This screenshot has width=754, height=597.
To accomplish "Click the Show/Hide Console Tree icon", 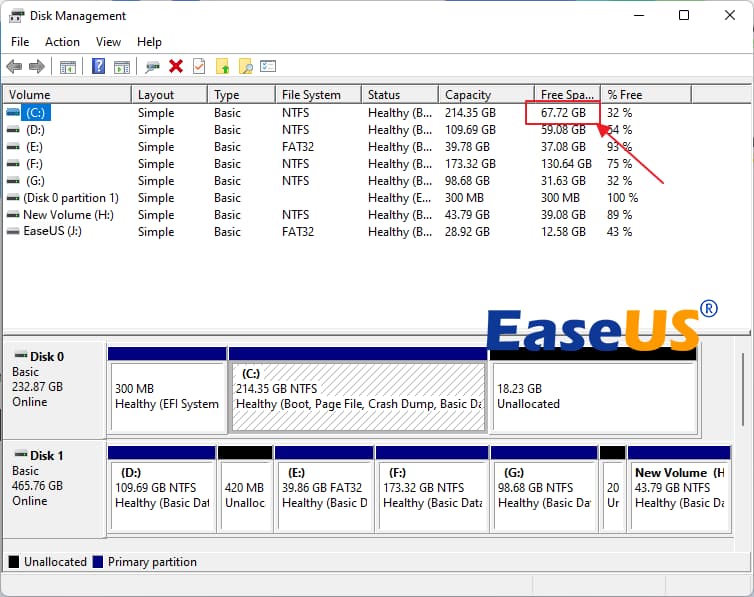I will point(68,66).
